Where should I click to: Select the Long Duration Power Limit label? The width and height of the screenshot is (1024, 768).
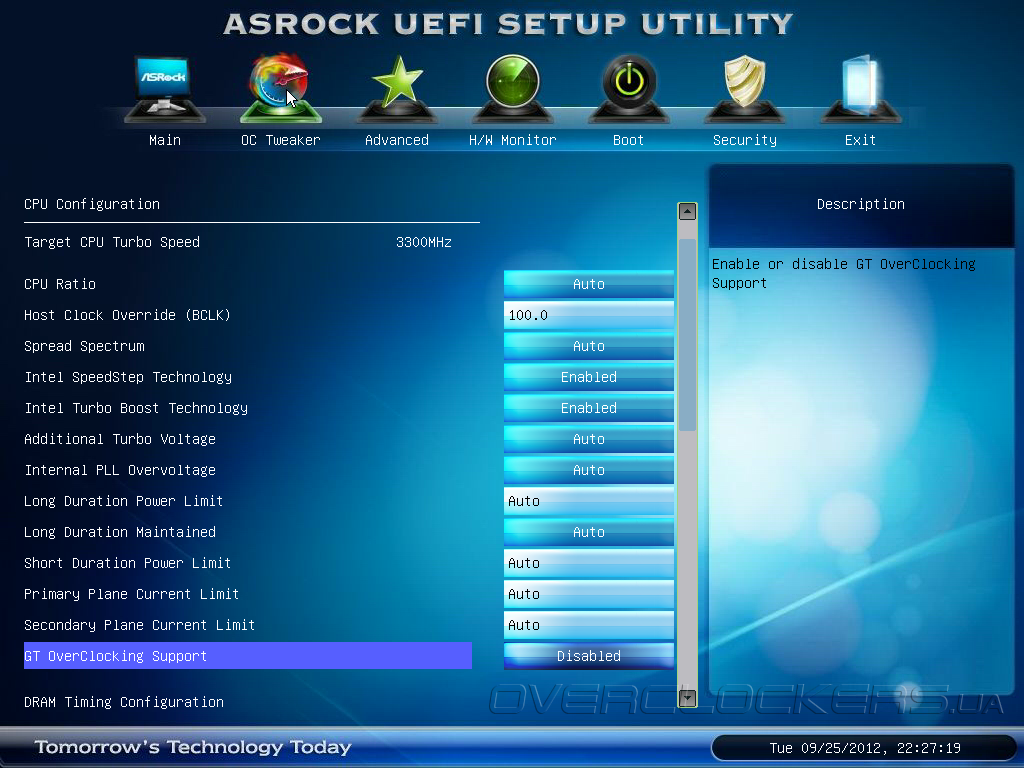(x=123, y=502)
